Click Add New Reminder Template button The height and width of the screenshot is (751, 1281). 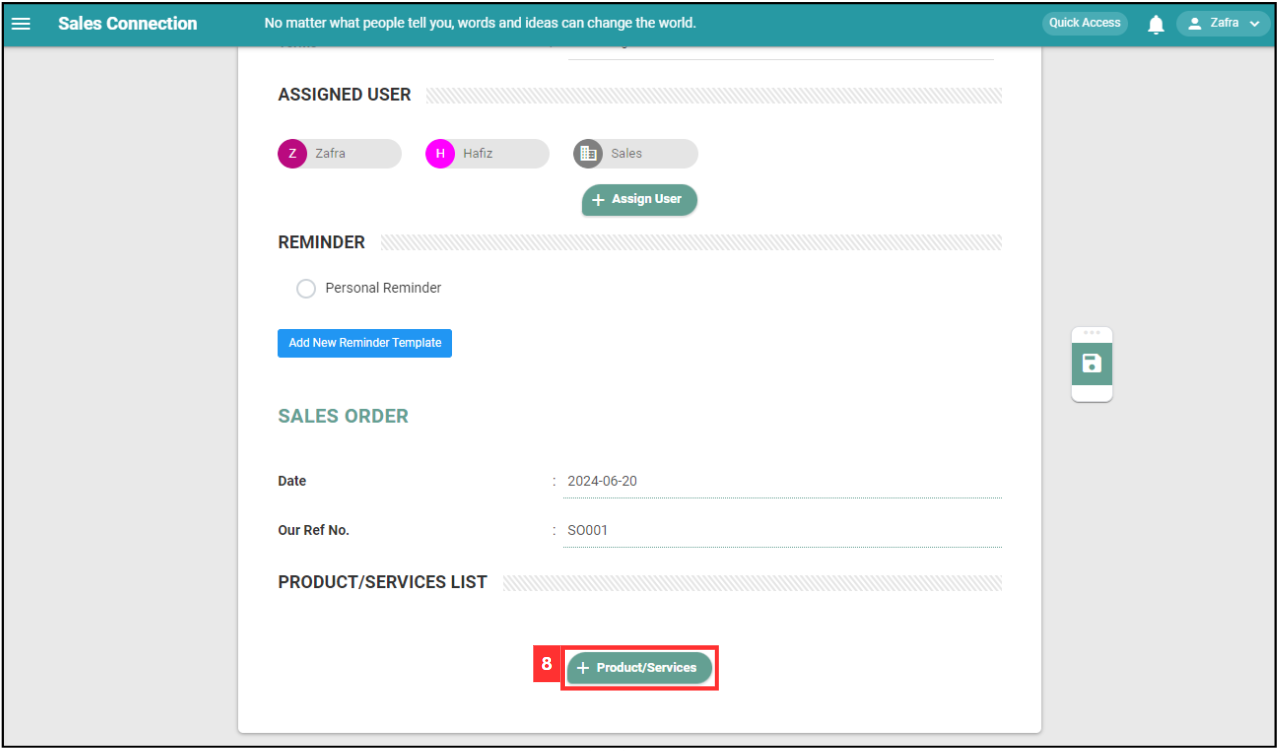365,343
